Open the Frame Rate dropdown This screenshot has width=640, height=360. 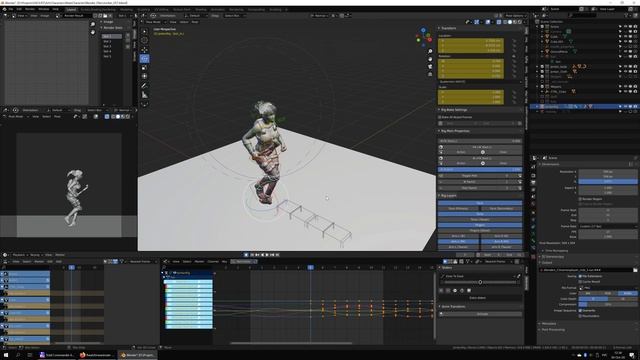click(x=608, y=226)
